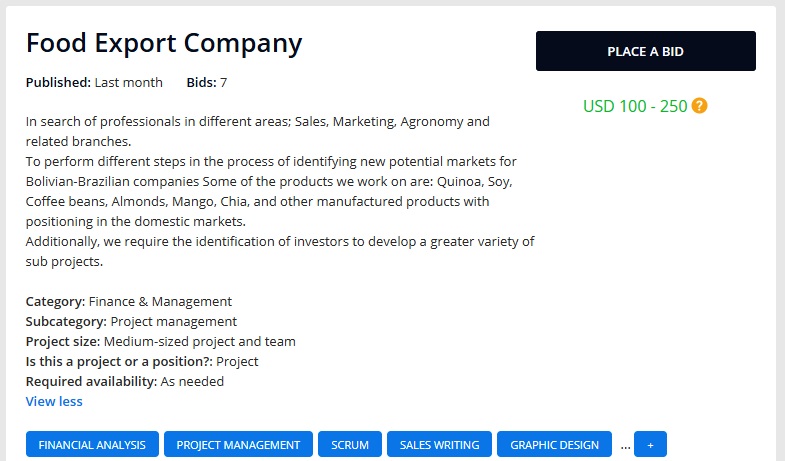Collapse details with the View less link

(54, 402)
